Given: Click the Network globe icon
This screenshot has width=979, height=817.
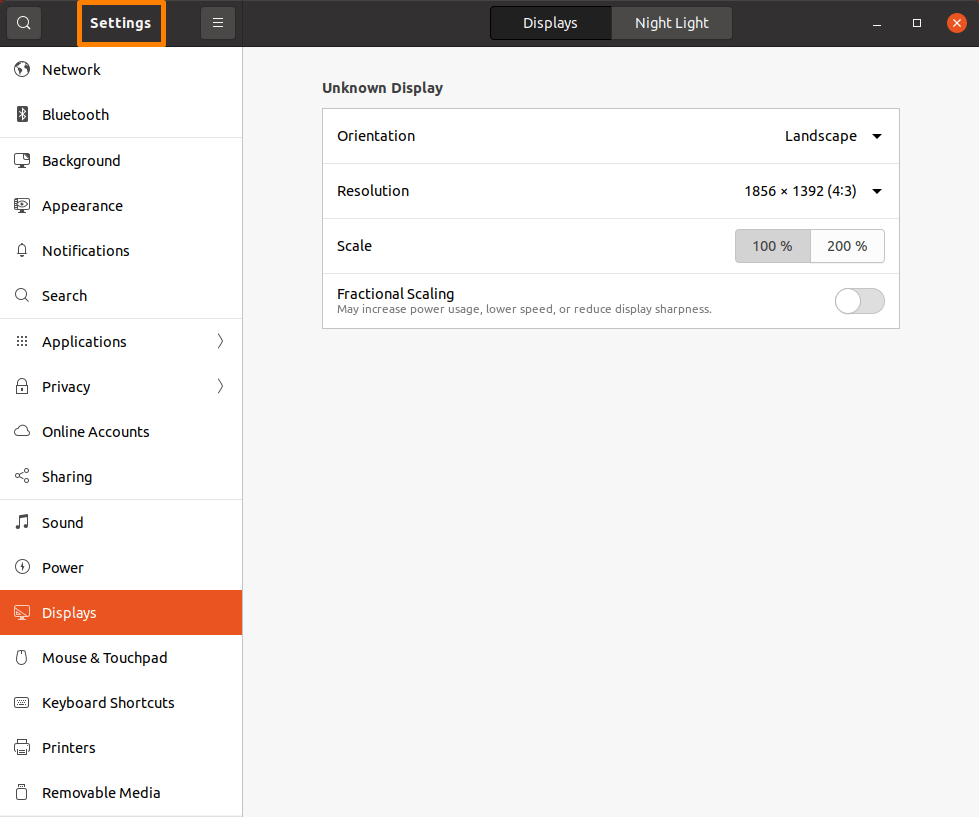Looking at the screenshot, I should pos(21,69).
